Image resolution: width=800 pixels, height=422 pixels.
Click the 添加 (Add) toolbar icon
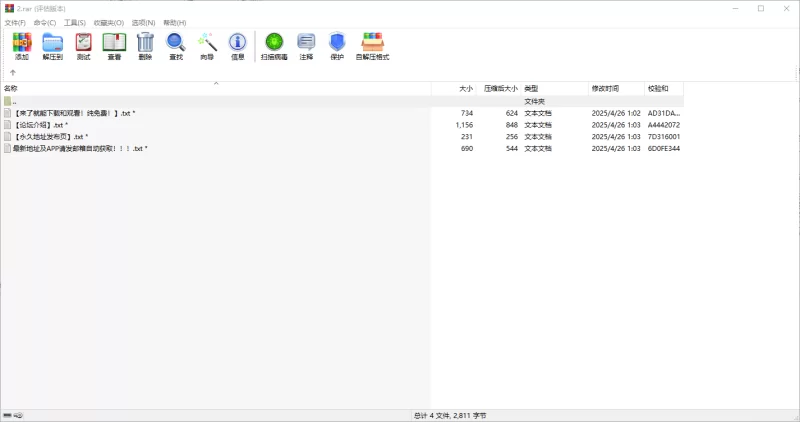tap(22, 45)
